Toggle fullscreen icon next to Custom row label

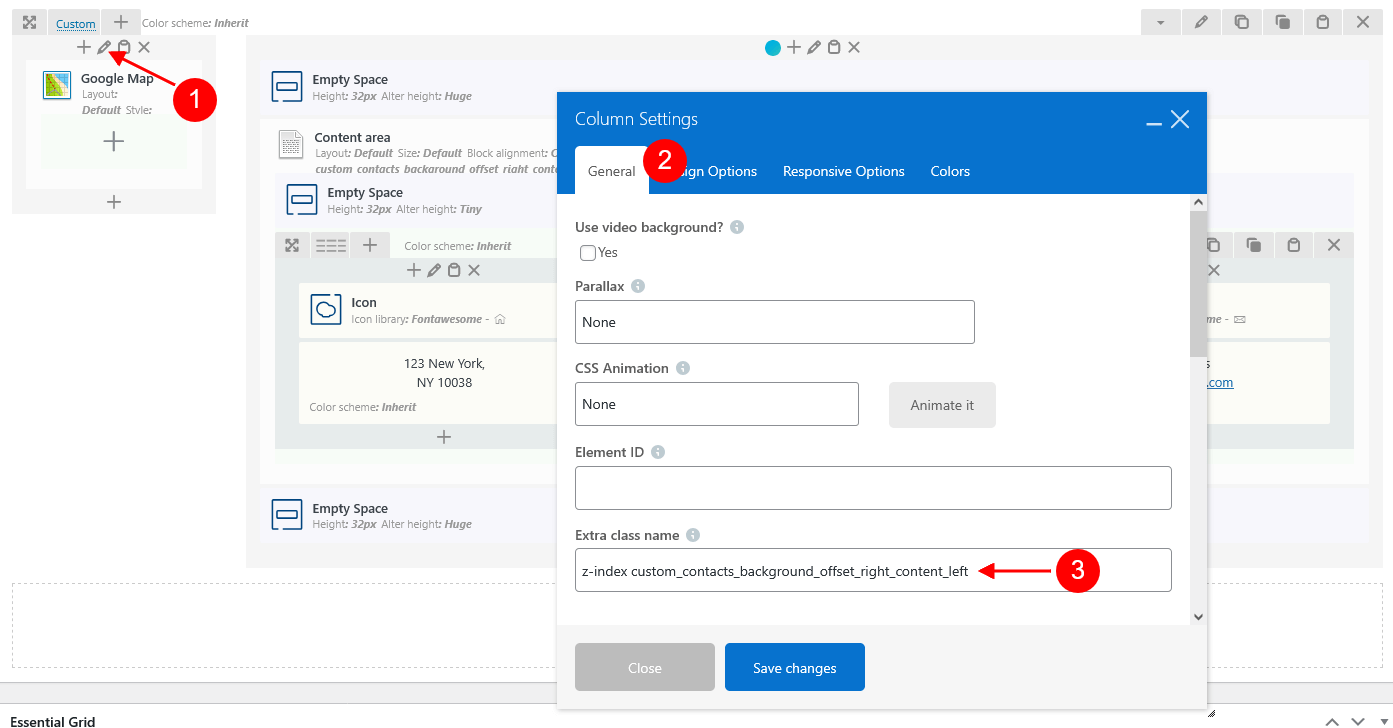30,22
